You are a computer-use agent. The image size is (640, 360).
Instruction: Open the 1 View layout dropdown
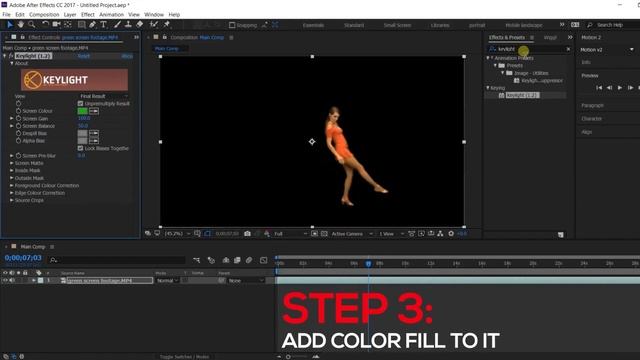(391, 234)
